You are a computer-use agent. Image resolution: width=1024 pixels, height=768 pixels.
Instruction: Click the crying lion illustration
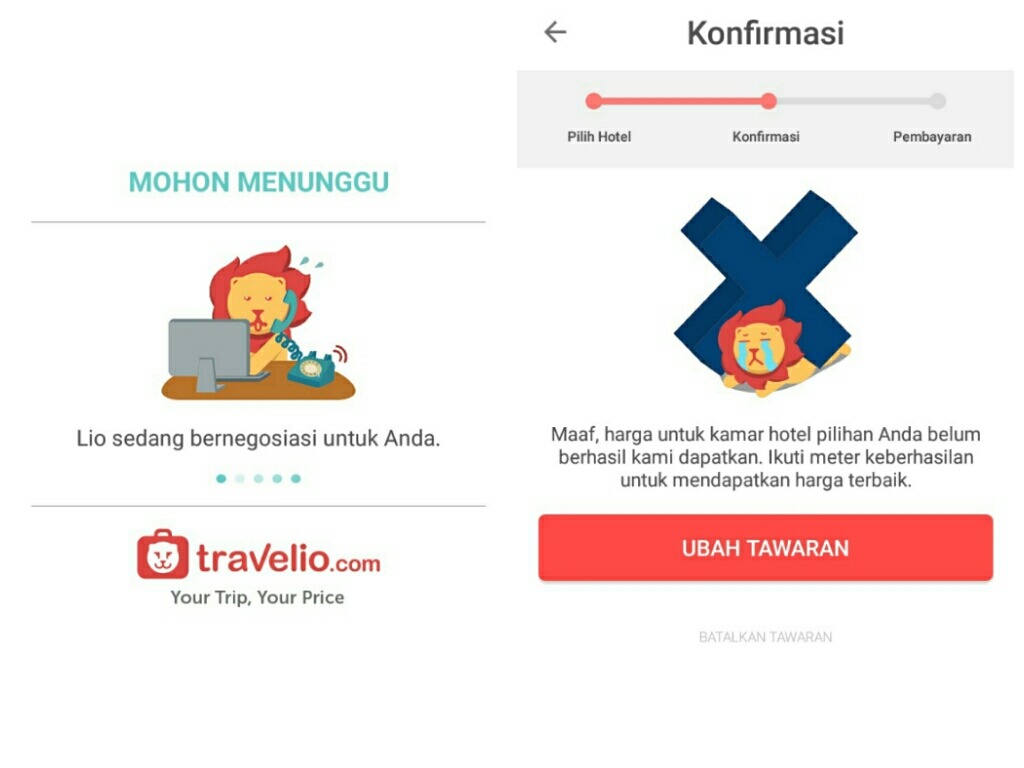coord(761,349)
